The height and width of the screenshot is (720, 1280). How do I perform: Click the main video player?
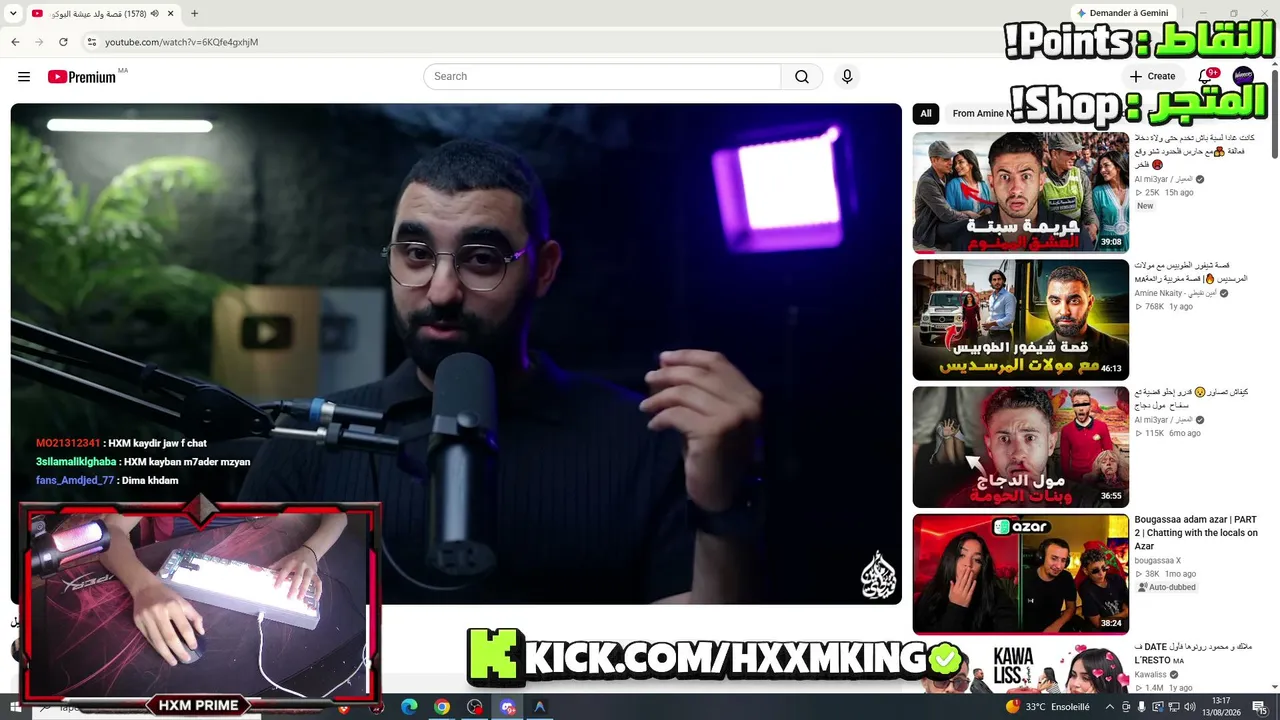(x=456, y=354)
